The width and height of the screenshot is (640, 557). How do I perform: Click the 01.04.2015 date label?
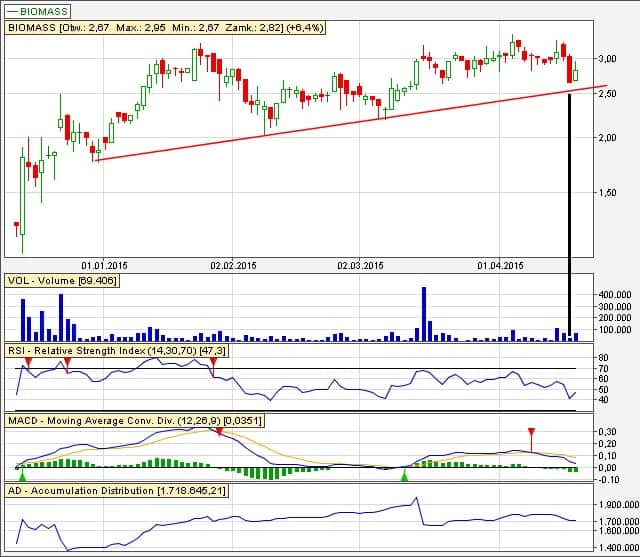point(500,265)
